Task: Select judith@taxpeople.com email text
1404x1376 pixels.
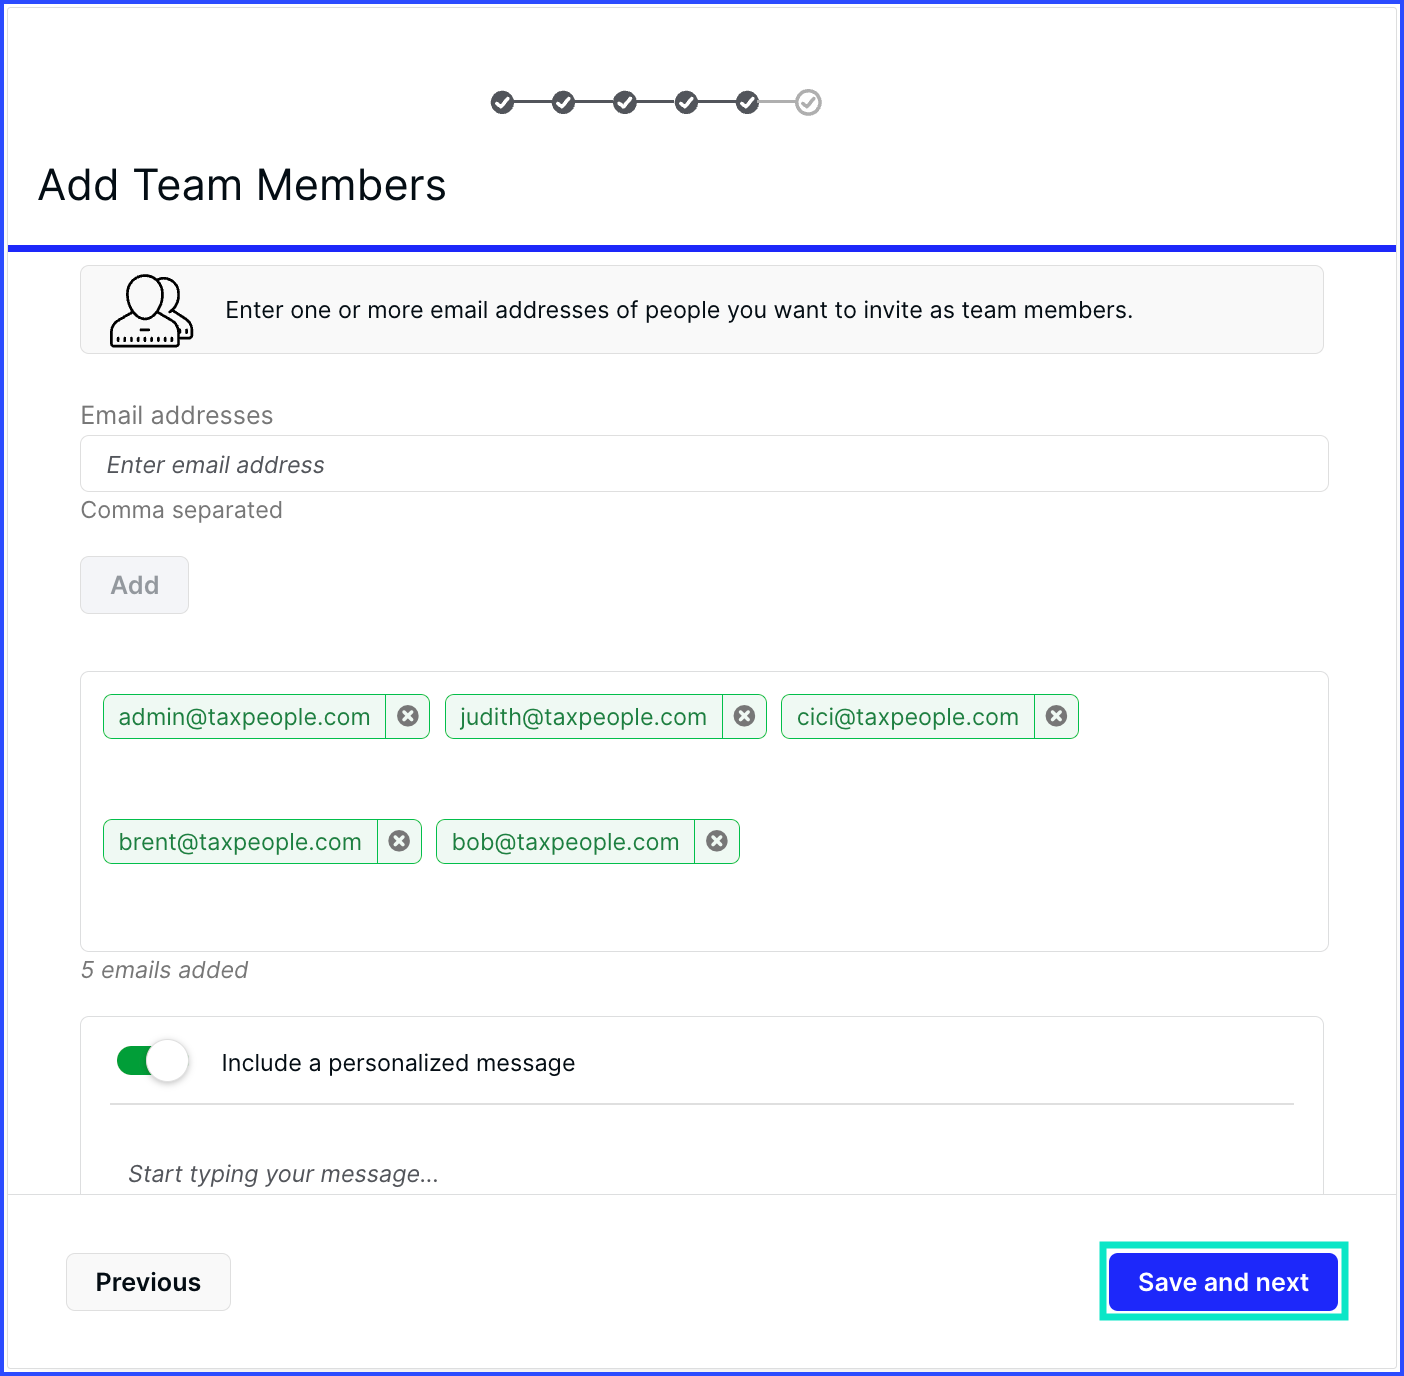Action: pos(583,717)
